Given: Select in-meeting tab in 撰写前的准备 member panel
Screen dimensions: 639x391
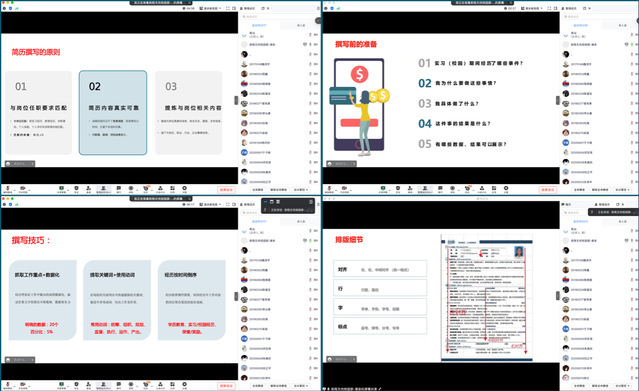Looking at the screenshot, I should point(581,25).
